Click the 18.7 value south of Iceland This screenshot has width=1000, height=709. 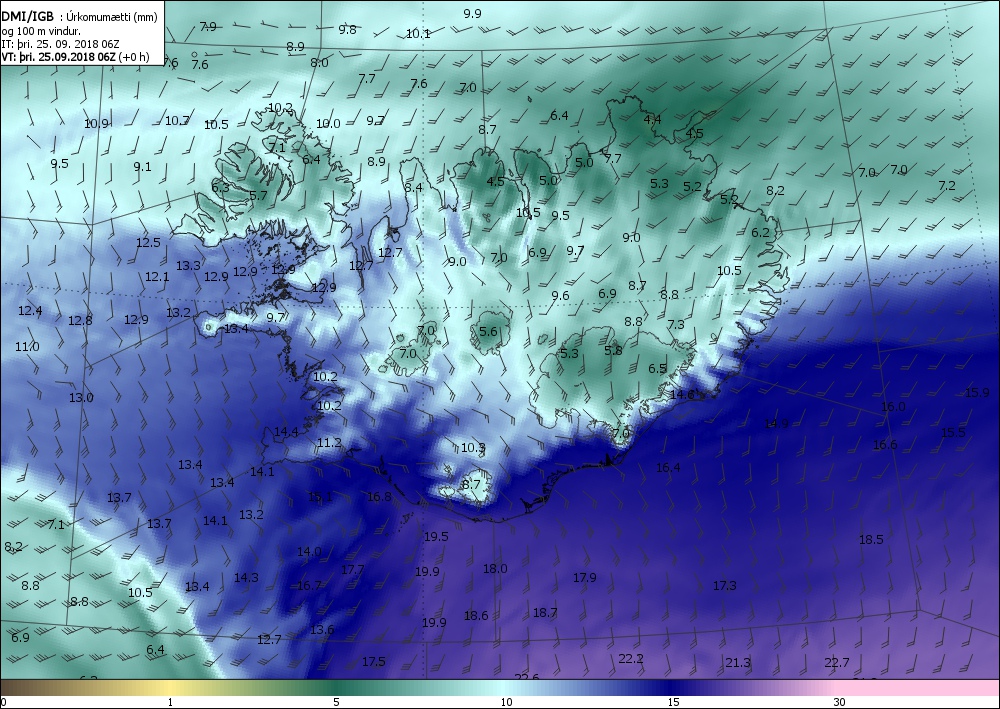click(x=545, y=612)
